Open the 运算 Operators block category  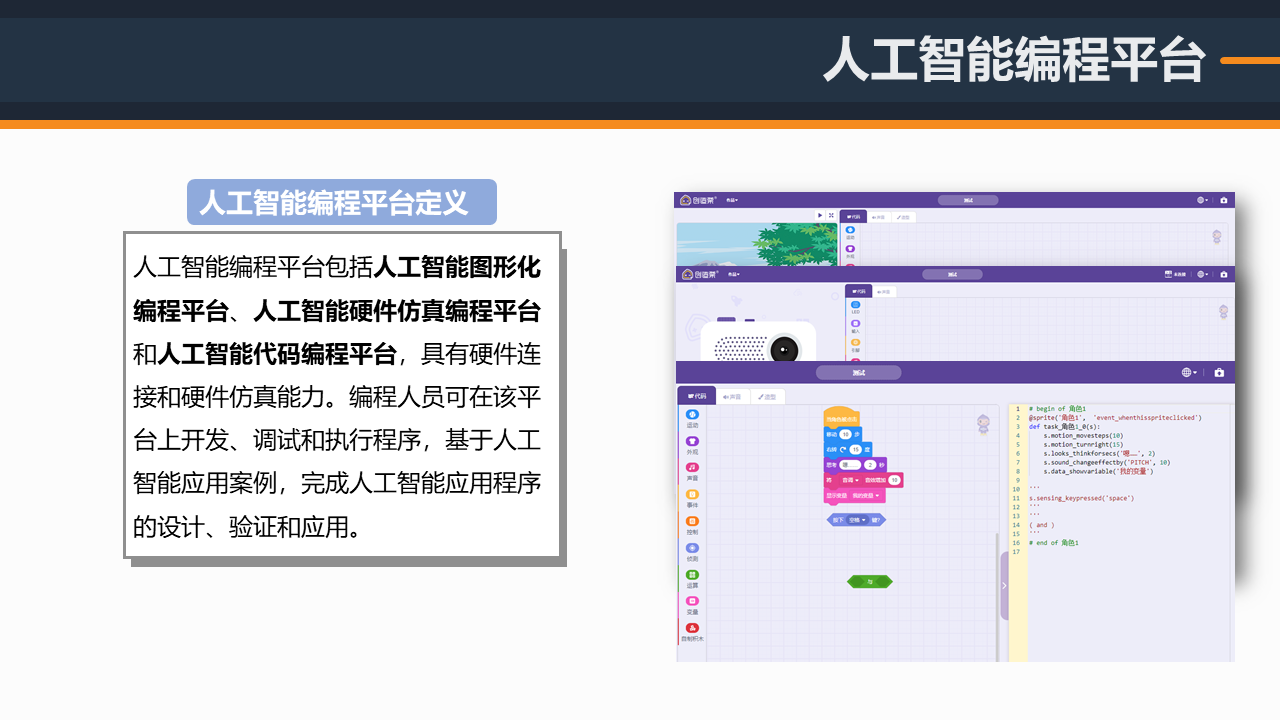pyautogui.click(x=692, y=576)
